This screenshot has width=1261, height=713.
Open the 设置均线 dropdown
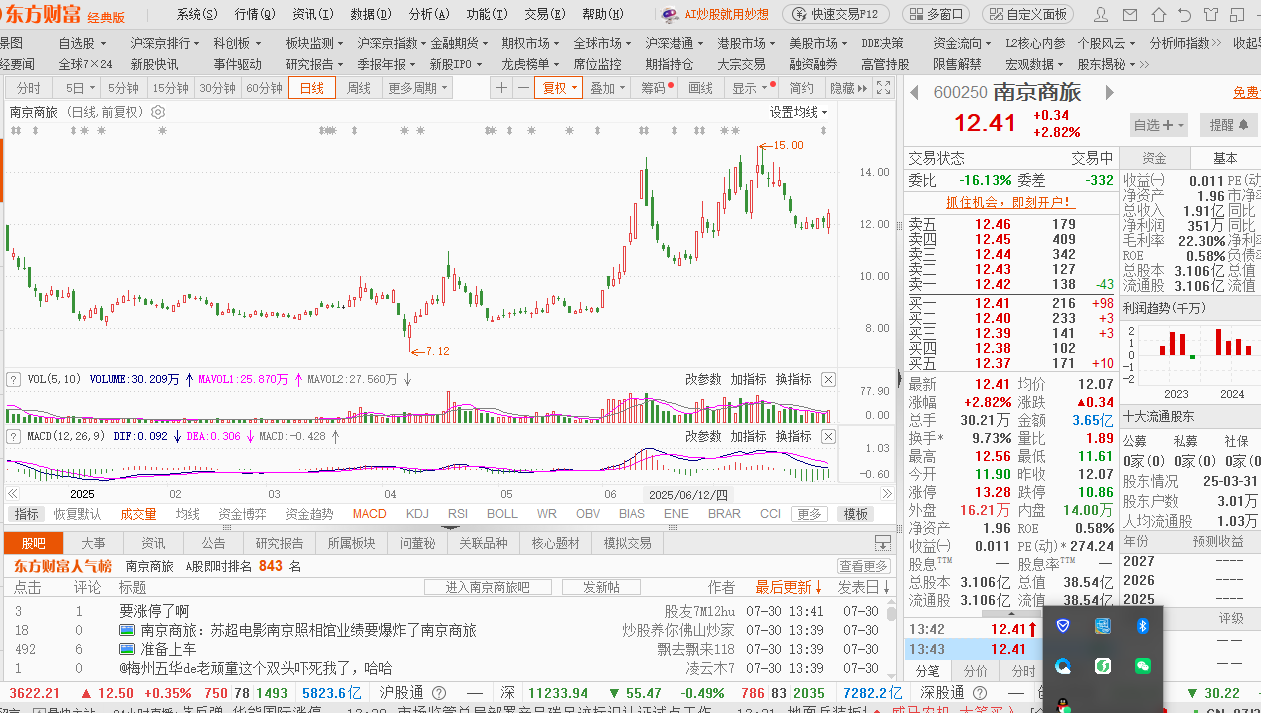coord(799,112)
